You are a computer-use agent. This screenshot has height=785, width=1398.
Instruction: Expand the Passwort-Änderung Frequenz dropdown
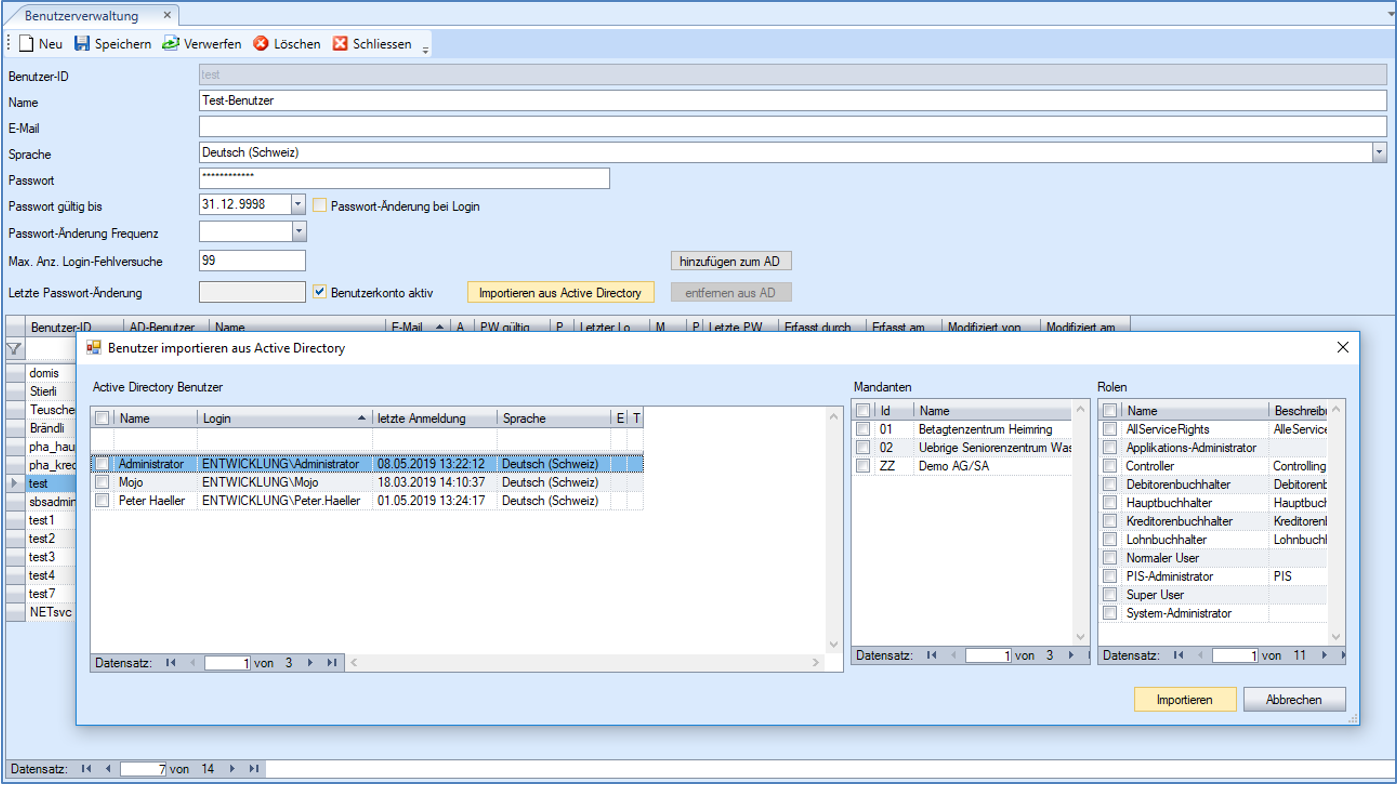coord(298,232)
